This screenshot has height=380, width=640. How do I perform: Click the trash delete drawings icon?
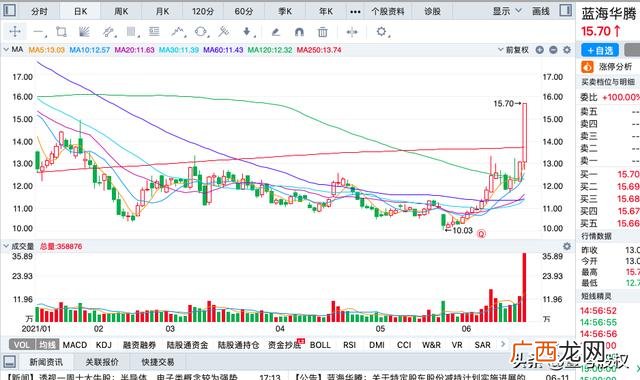(x=322, y=32)
